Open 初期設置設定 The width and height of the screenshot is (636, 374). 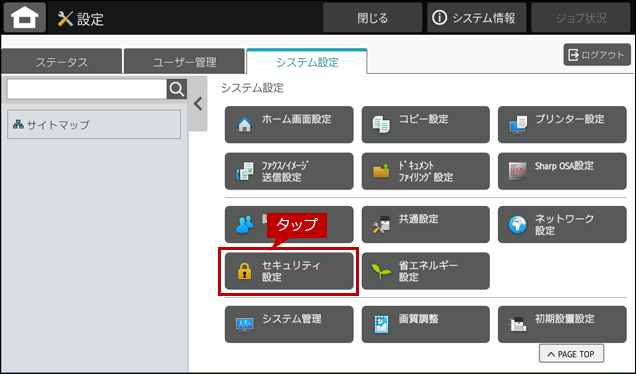point(562,324)
